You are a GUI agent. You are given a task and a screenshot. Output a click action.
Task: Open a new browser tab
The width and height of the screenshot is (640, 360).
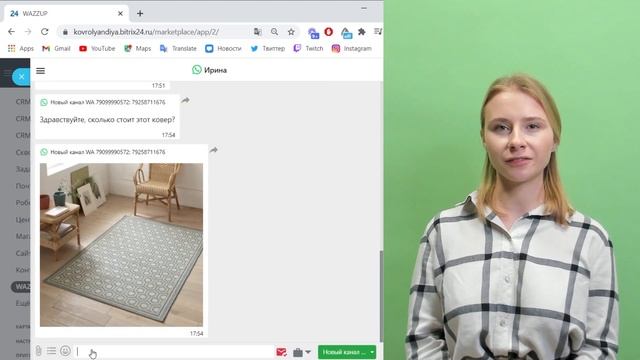click(140, 13)
